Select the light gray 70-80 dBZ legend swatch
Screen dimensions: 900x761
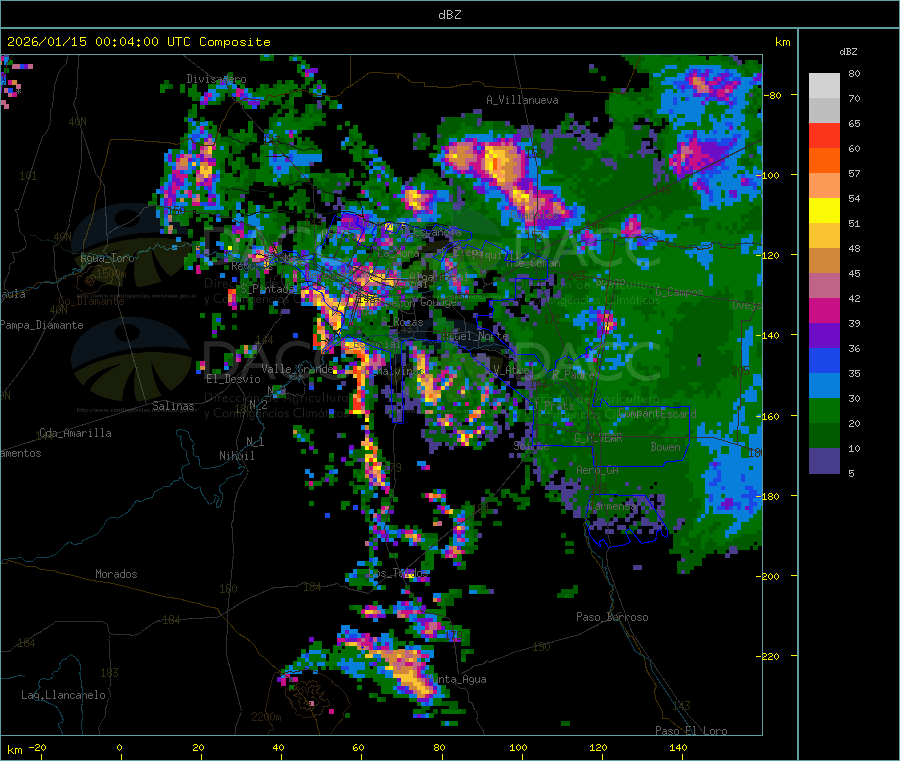pos(824,86)
